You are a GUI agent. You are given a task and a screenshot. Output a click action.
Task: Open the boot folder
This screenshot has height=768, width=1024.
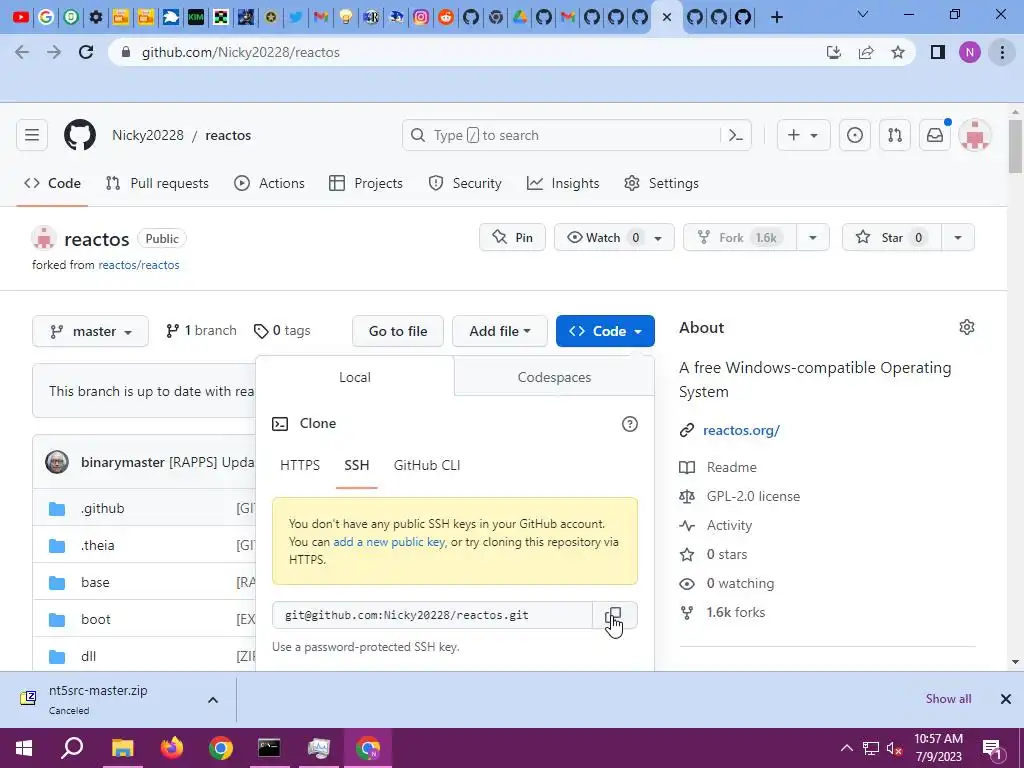[95, 619]
